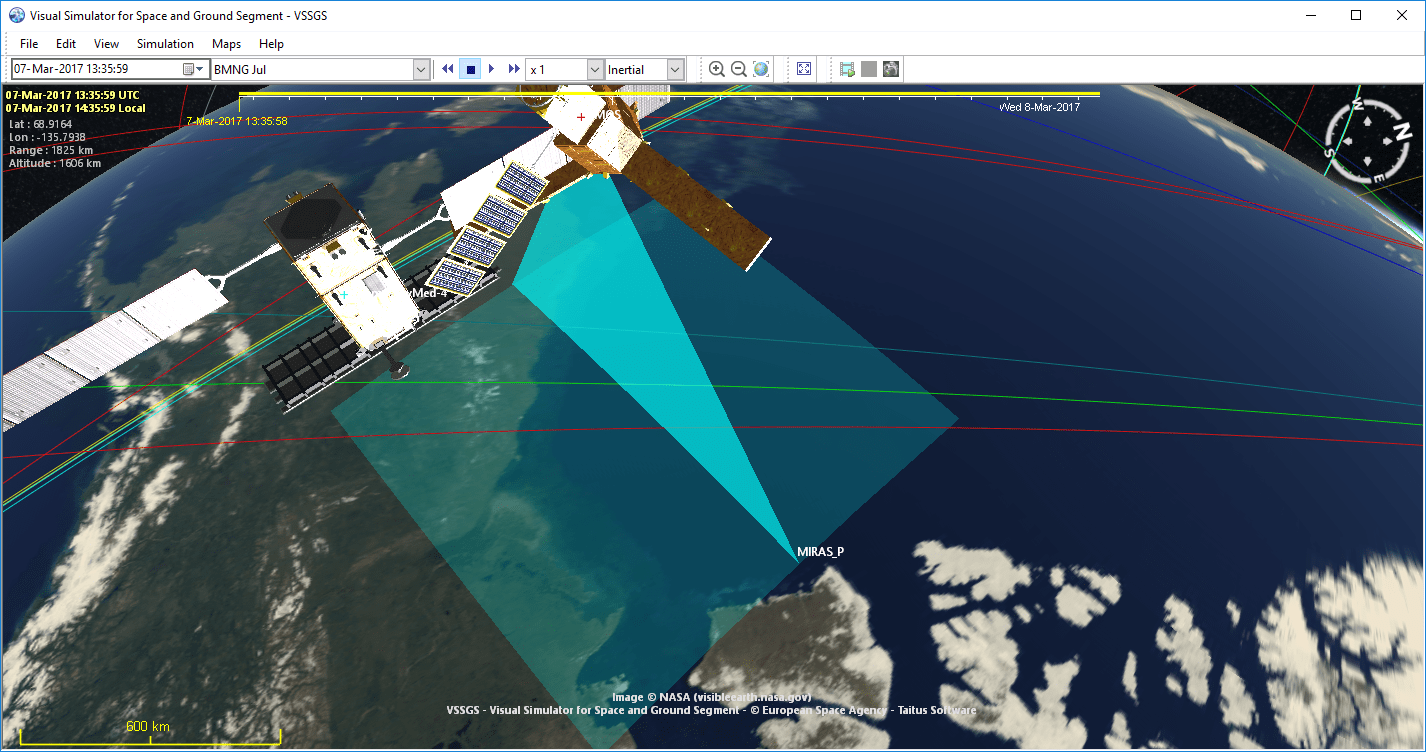Screen dimensions: 1426x752
Task: Open the View menu
Action: point(106,44)
